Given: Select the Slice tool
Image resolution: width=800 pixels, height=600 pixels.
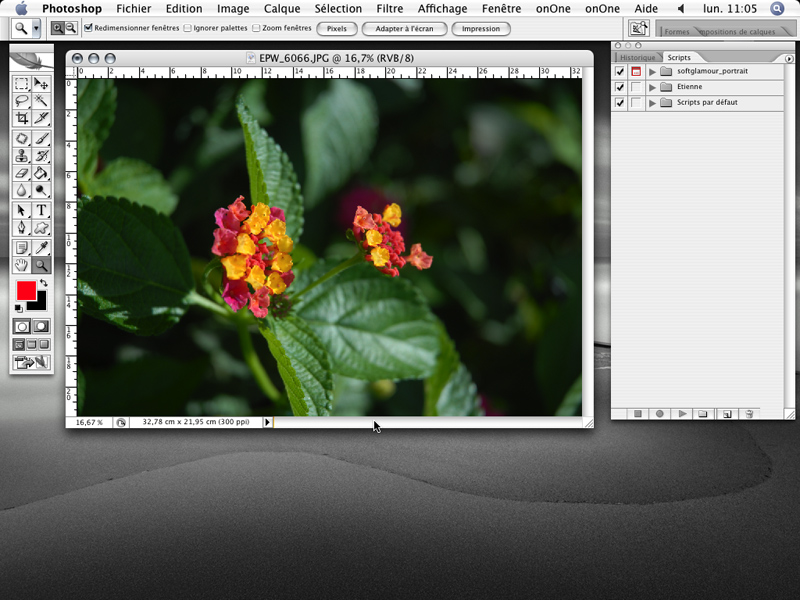Looking at the screenshot, I should click(41, 118).
